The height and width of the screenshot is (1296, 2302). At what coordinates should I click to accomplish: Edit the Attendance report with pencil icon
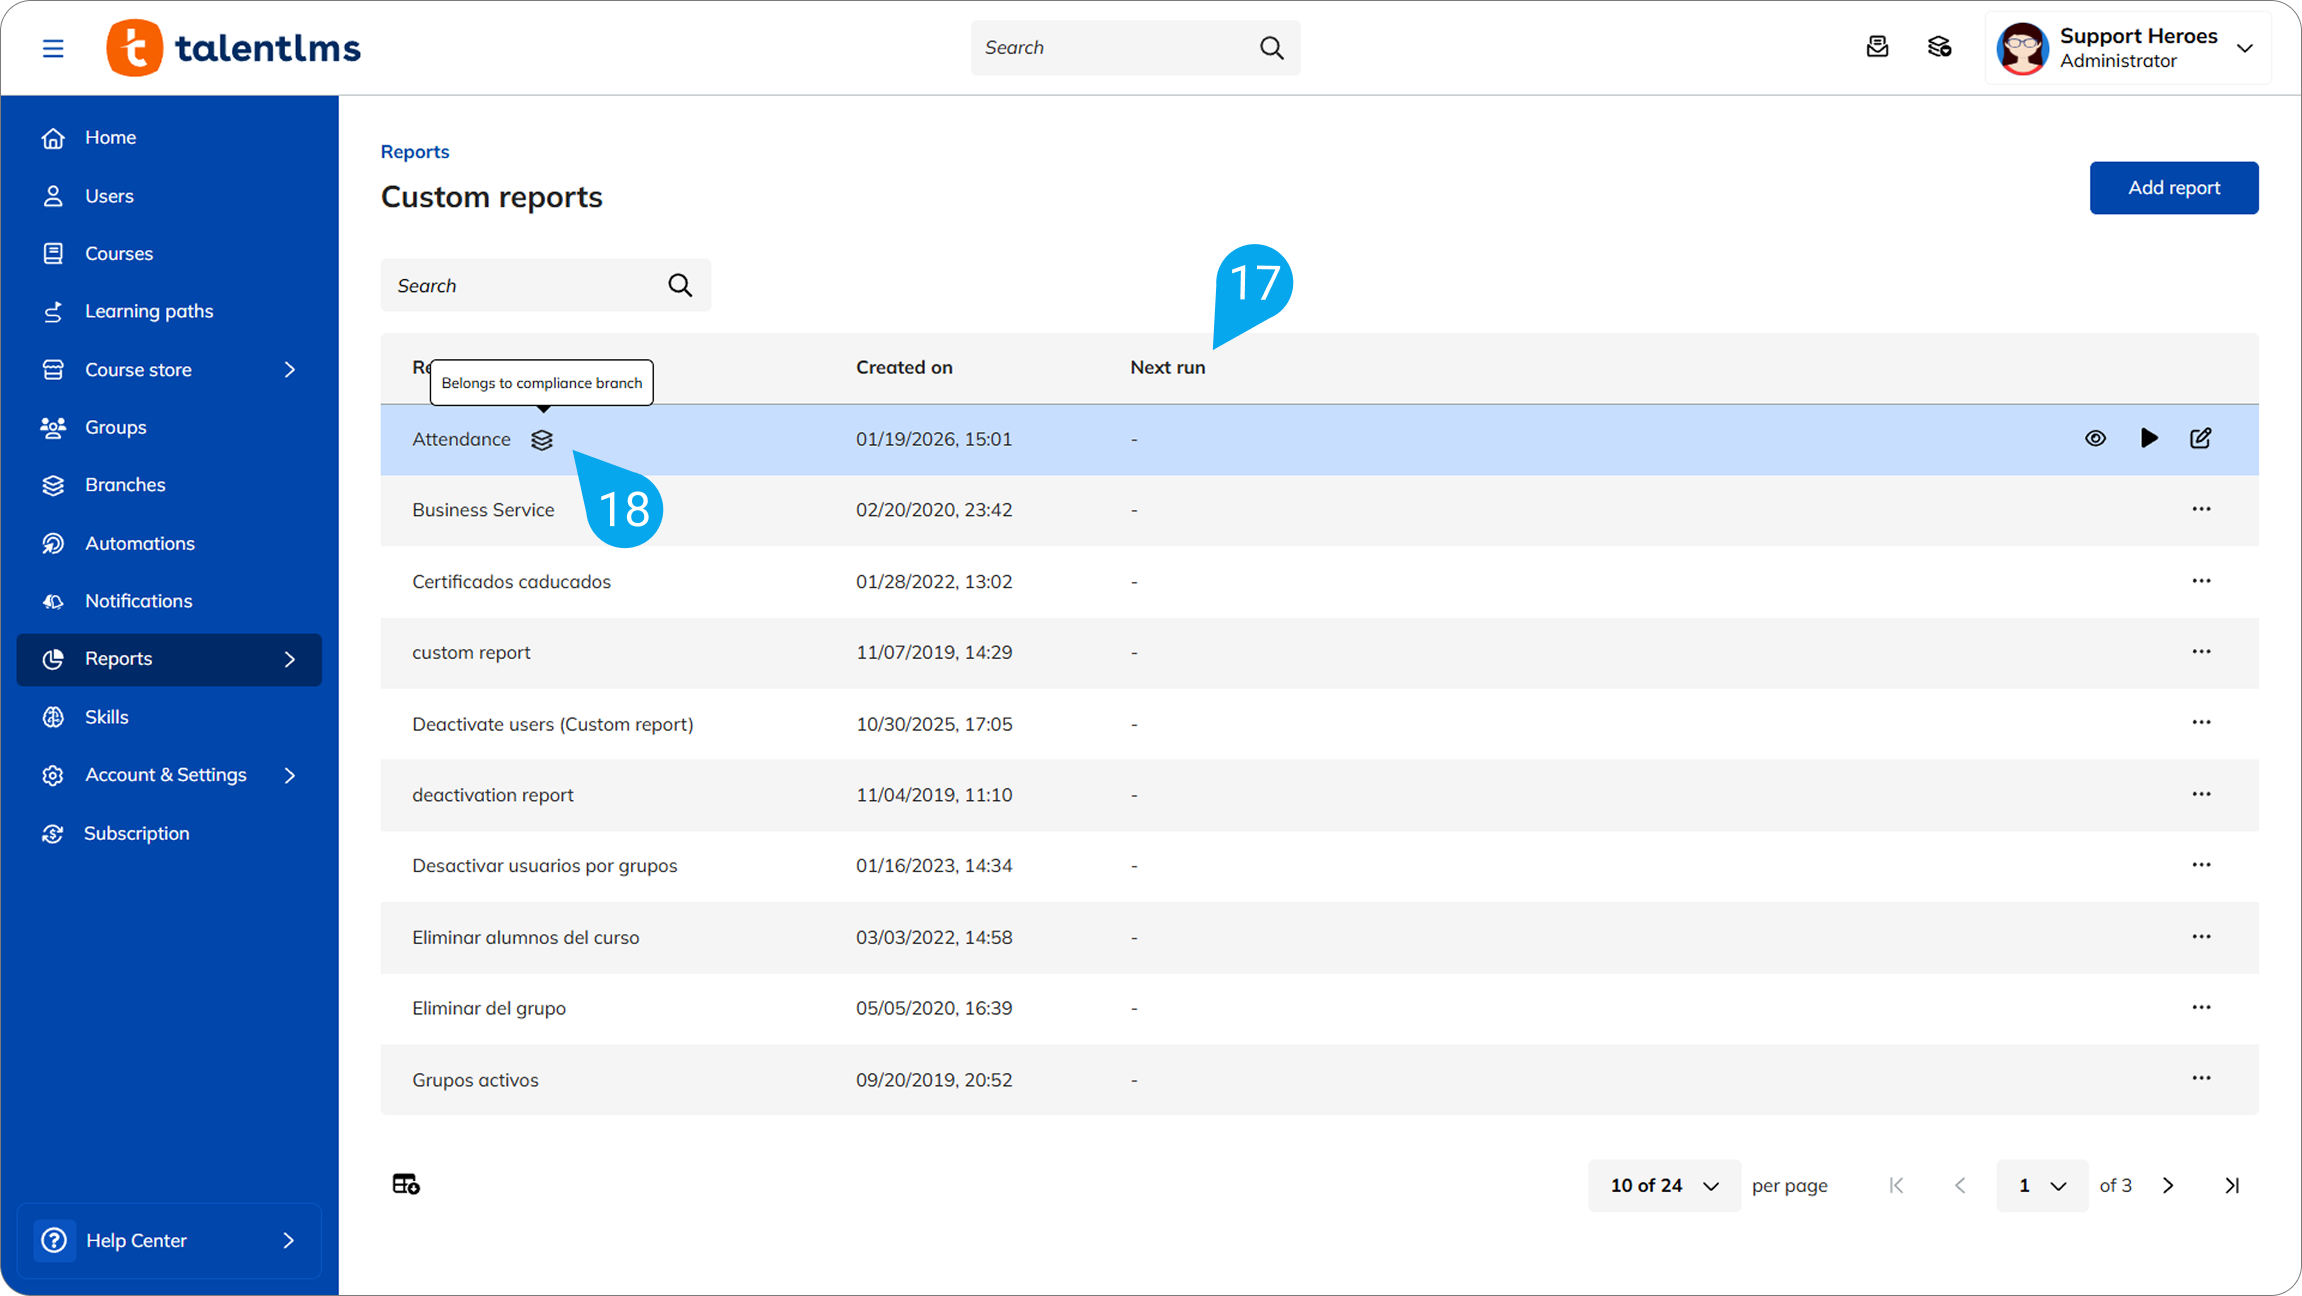coord(2201,438)
